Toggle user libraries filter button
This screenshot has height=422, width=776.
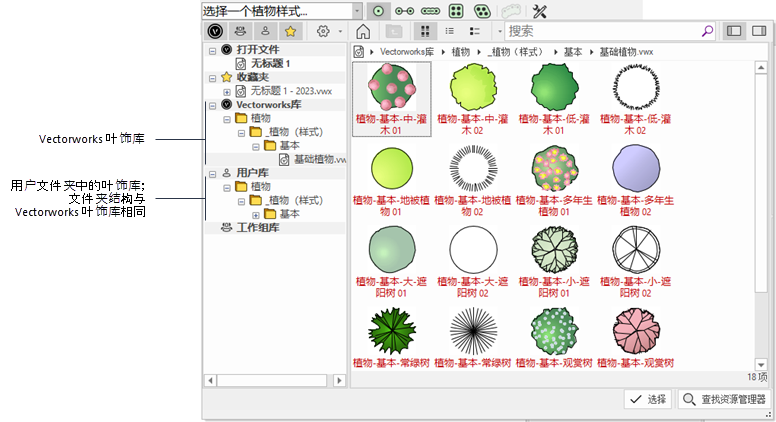(x=265, y=31)
